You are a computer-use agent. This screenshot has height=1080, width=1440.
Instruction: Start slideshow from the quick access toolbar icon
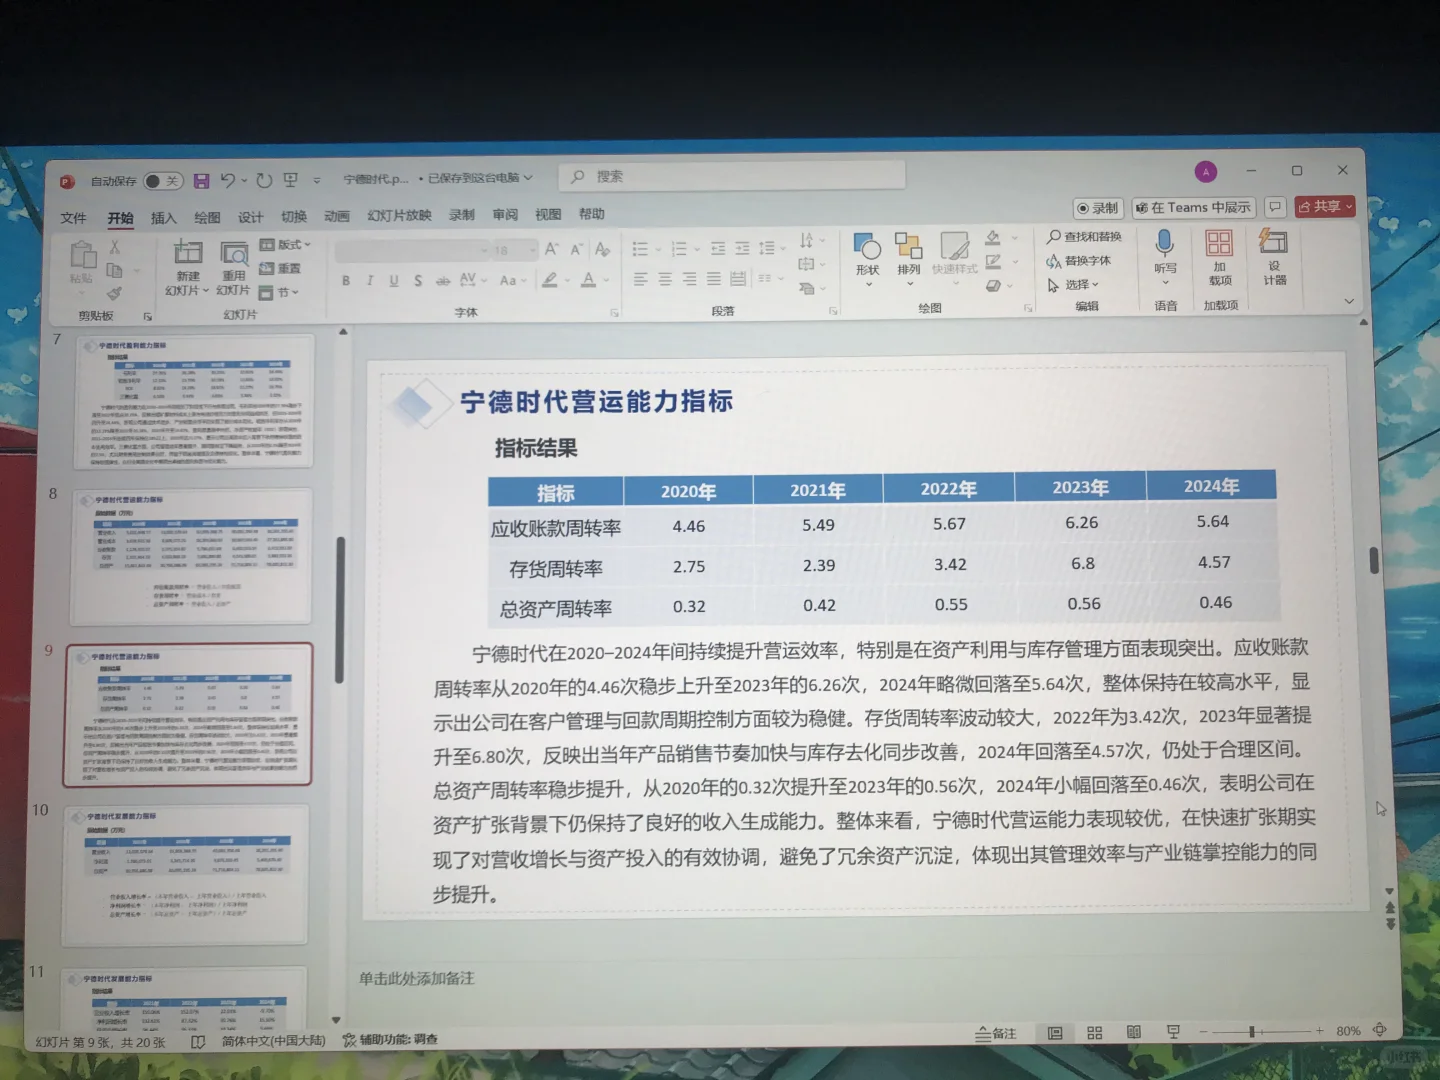click(x=291, y=180)
